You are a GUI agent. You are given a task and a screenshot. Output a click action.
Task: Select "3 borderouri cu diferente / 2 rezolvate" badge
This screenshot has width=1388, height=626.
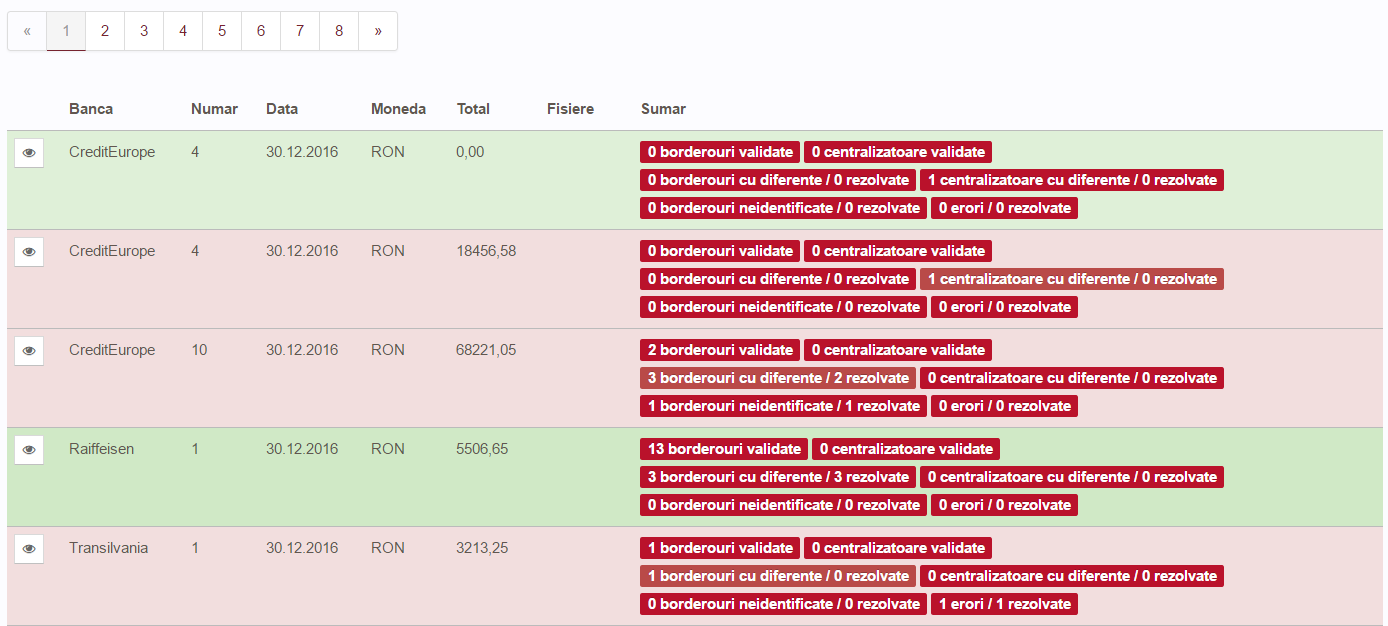778,378
